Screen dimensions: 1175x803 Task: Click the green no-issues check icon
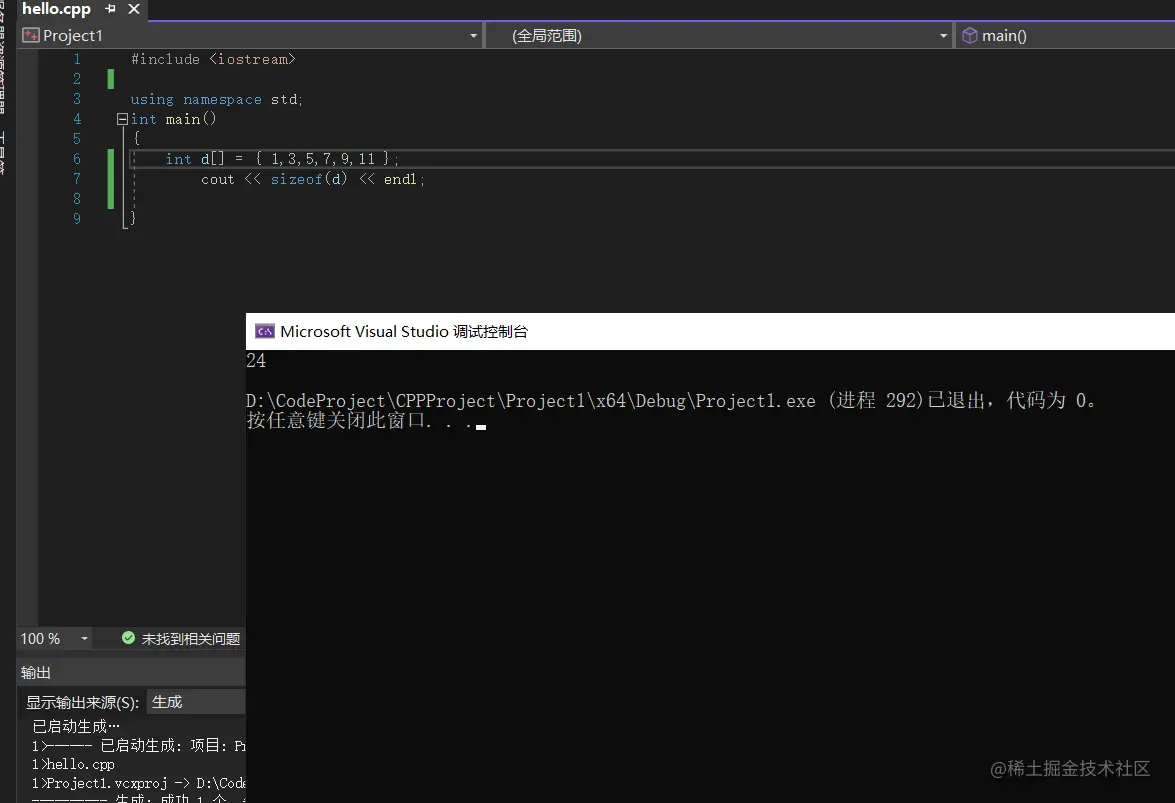(128, 638)
